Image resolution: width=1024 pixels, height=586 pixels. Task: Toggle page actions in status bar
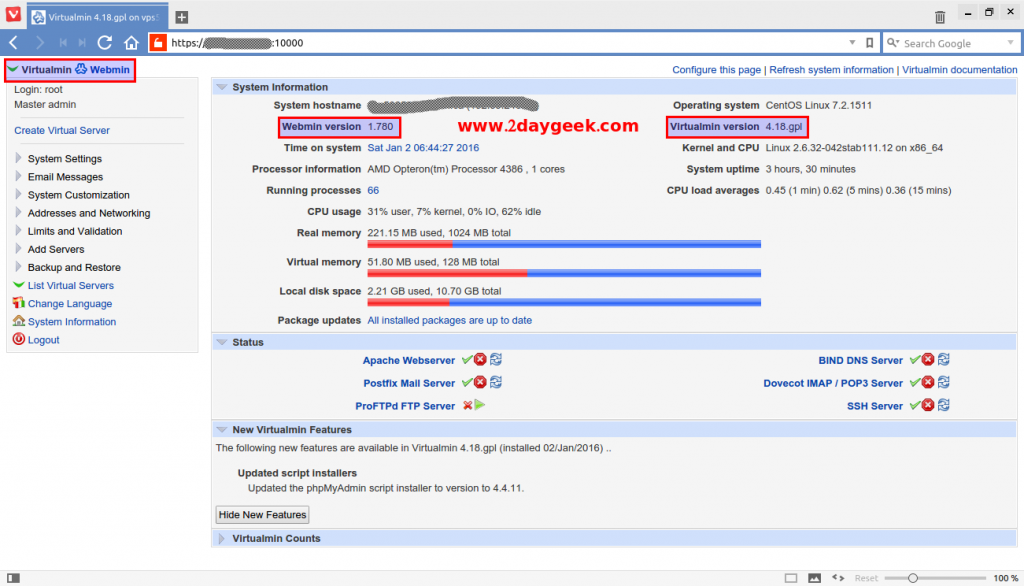(837, 578)
